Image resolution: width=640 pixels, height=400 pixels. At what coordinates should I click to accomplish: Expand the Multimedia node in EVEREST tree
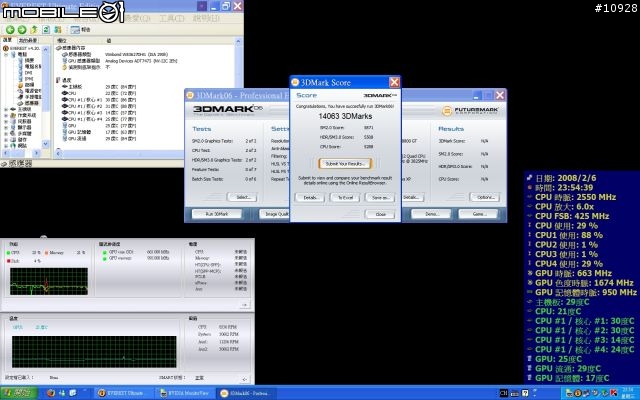click(x=6, y=134)
